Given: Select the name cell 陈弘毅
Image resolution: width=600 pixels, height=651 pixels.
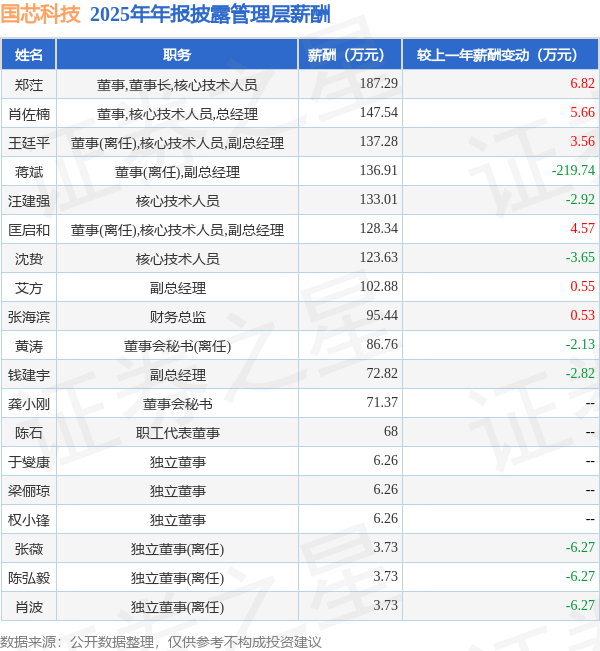Looking at the screenshot, I should [x=29, y=578].
